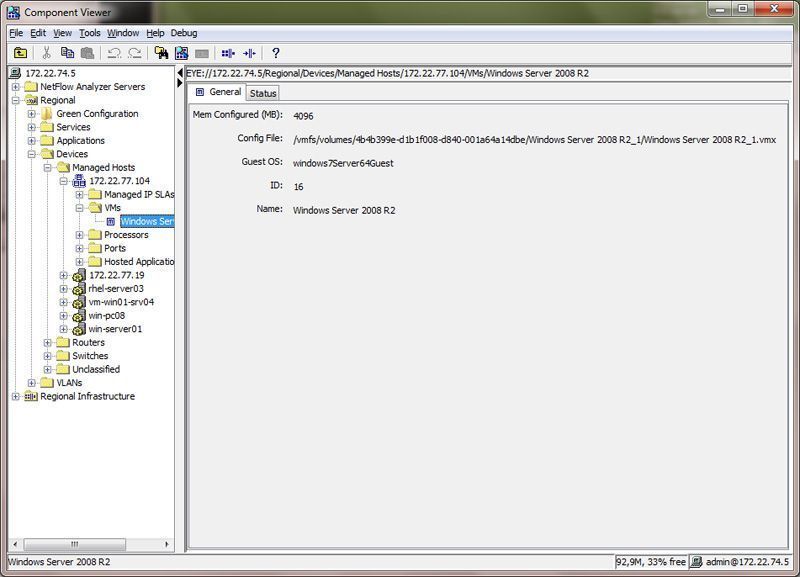This screenshot has height=577, width=800.
Task: Click the left scroll arrow of tree scrollbar
Action: [x=15, y=544]
